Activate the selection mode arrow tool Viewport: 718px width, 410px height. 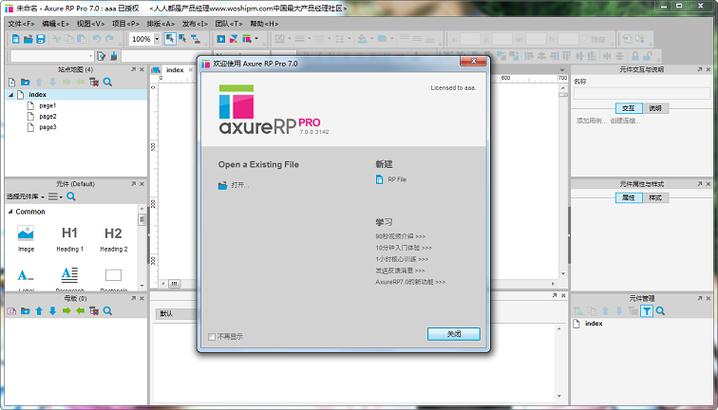[x=170, y=39]
